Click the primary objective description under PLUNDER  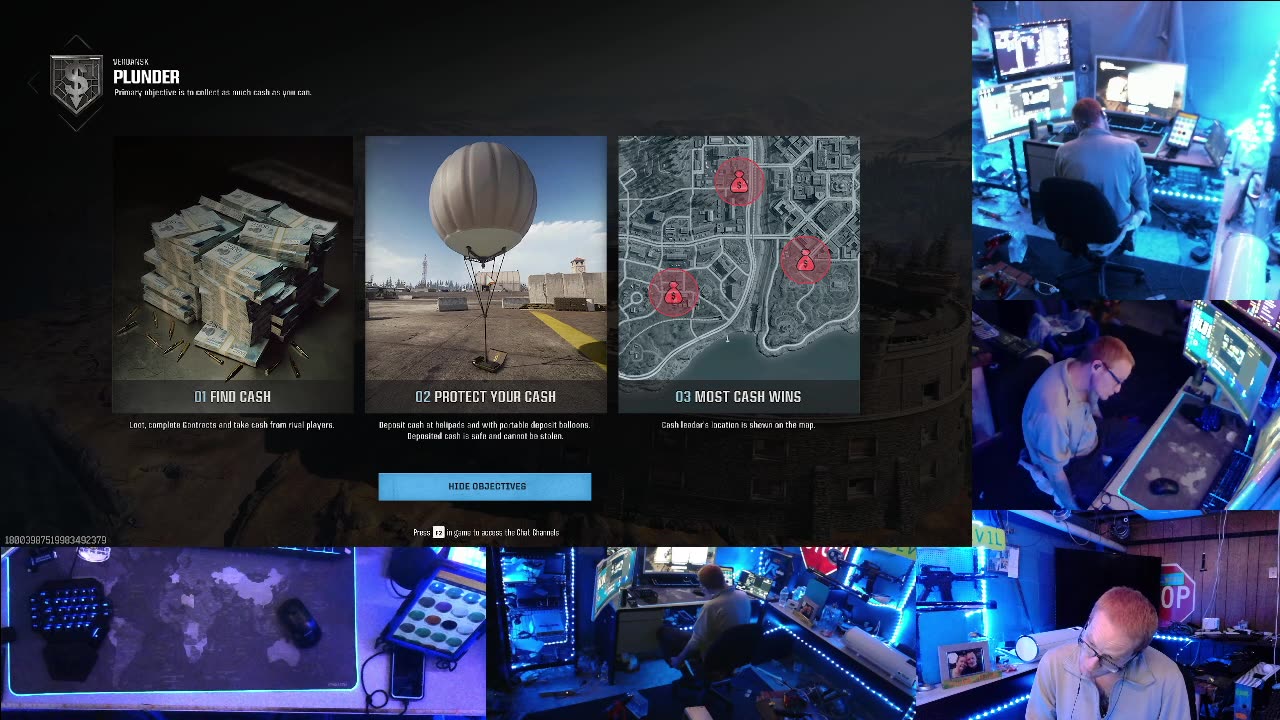[212, 92]
